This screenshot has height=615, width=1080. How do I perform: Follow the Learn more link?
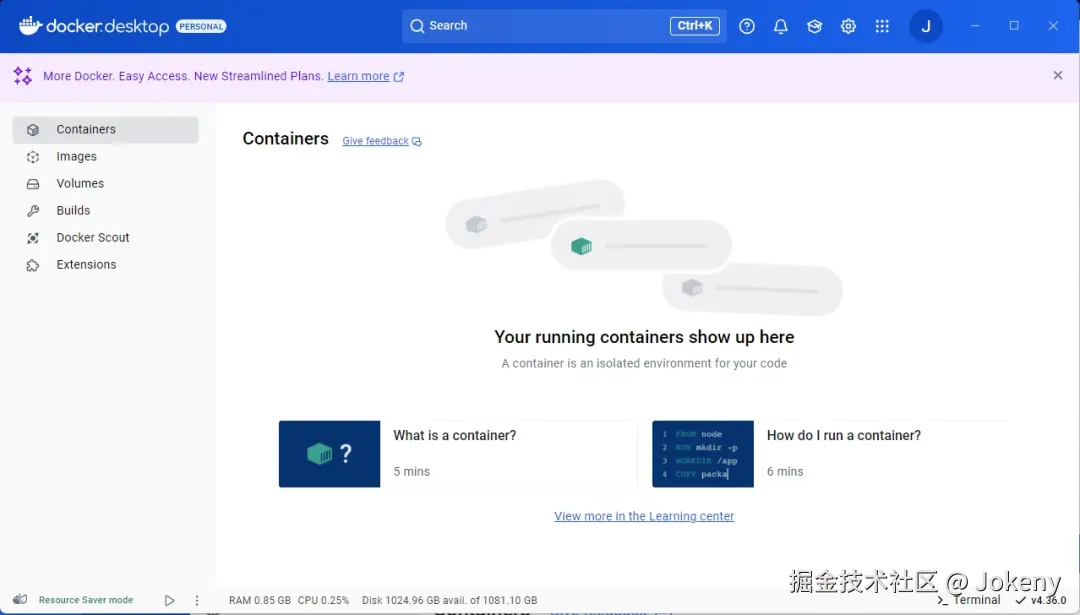(x=358, y=76)
